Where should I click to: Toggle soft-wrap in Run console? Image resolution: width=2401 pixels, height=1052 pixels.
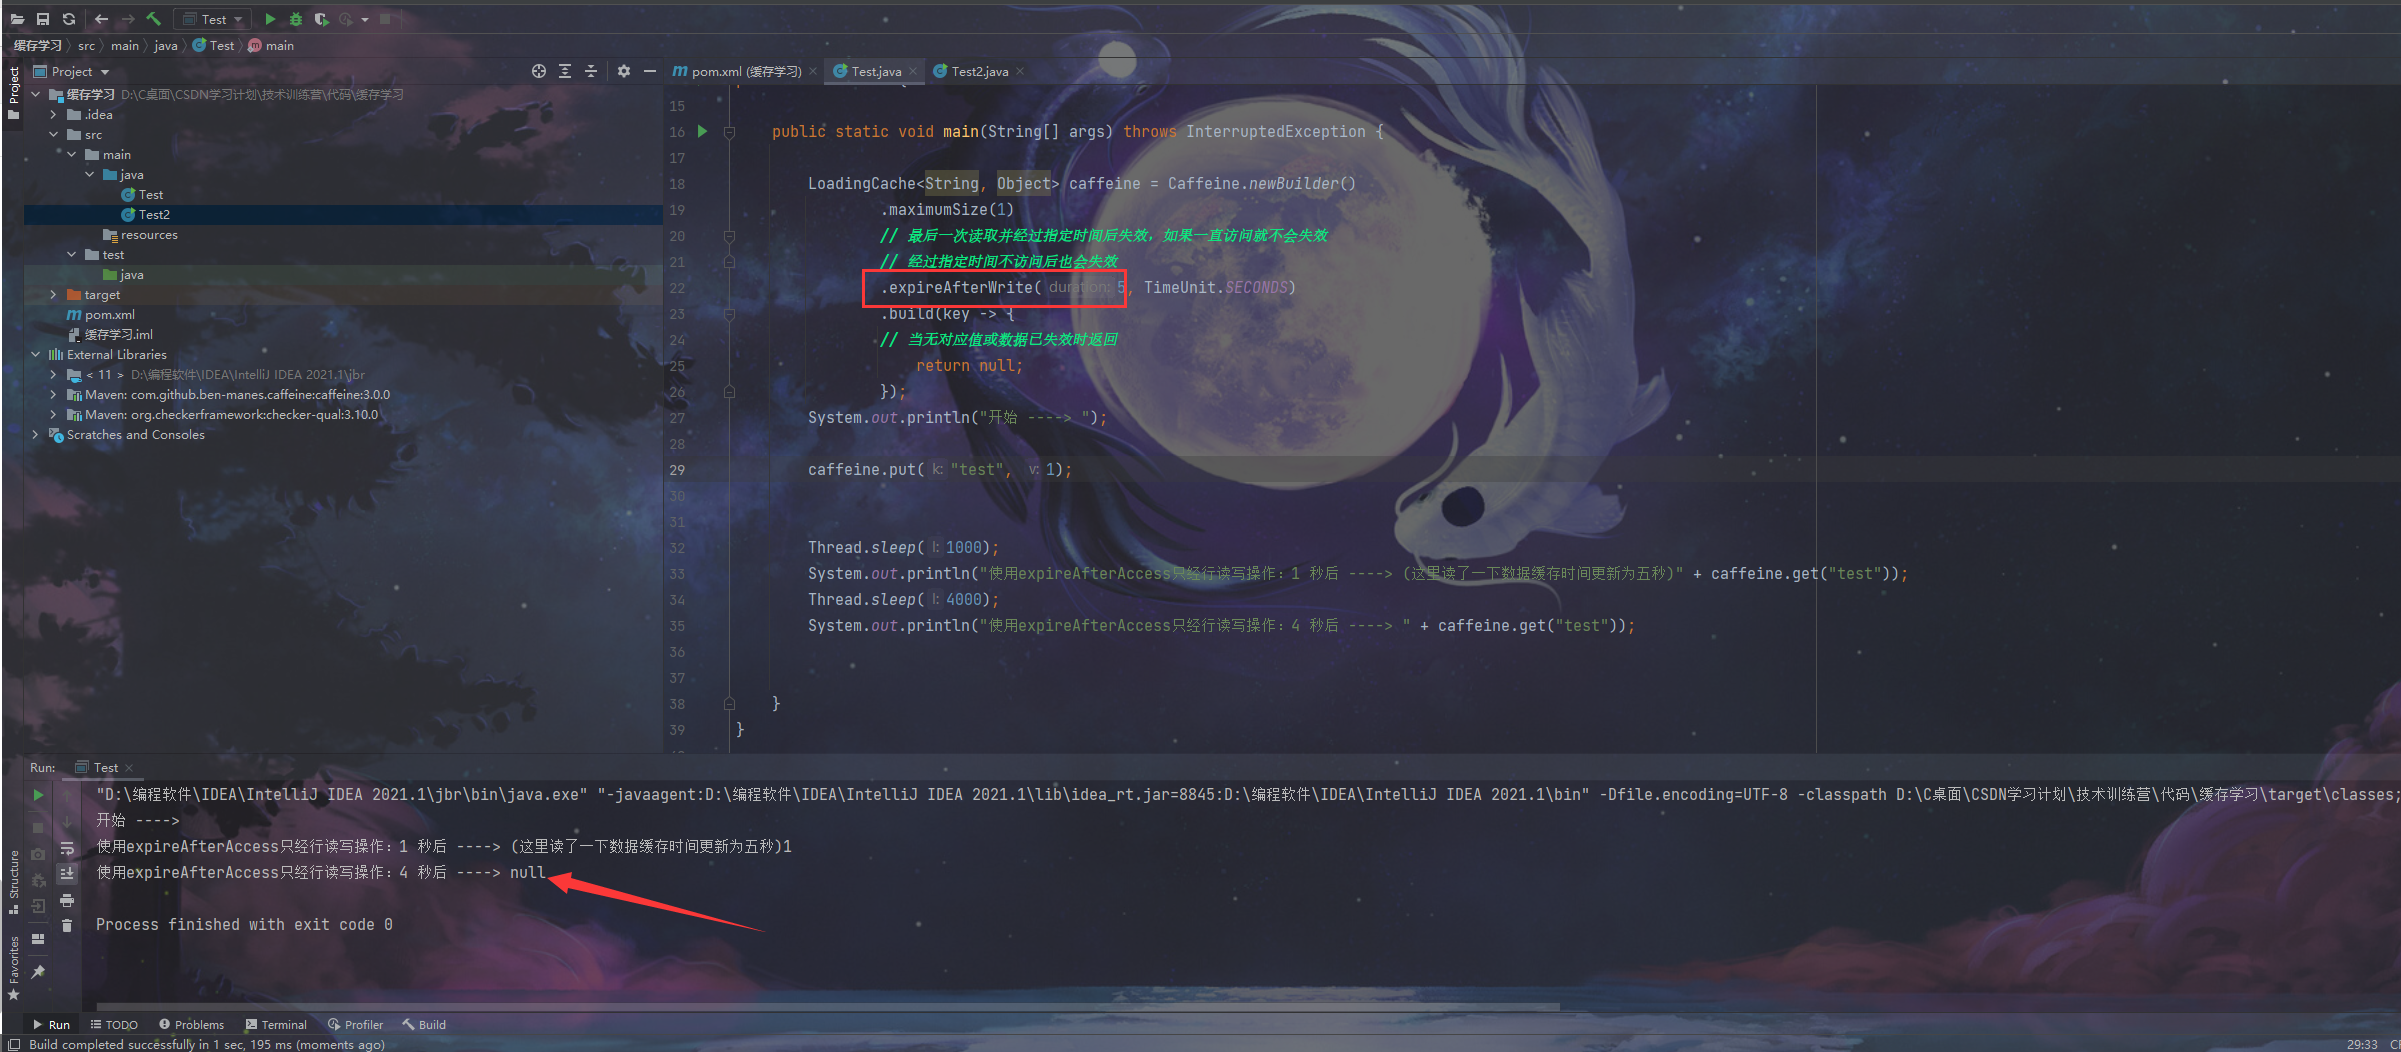67,849
